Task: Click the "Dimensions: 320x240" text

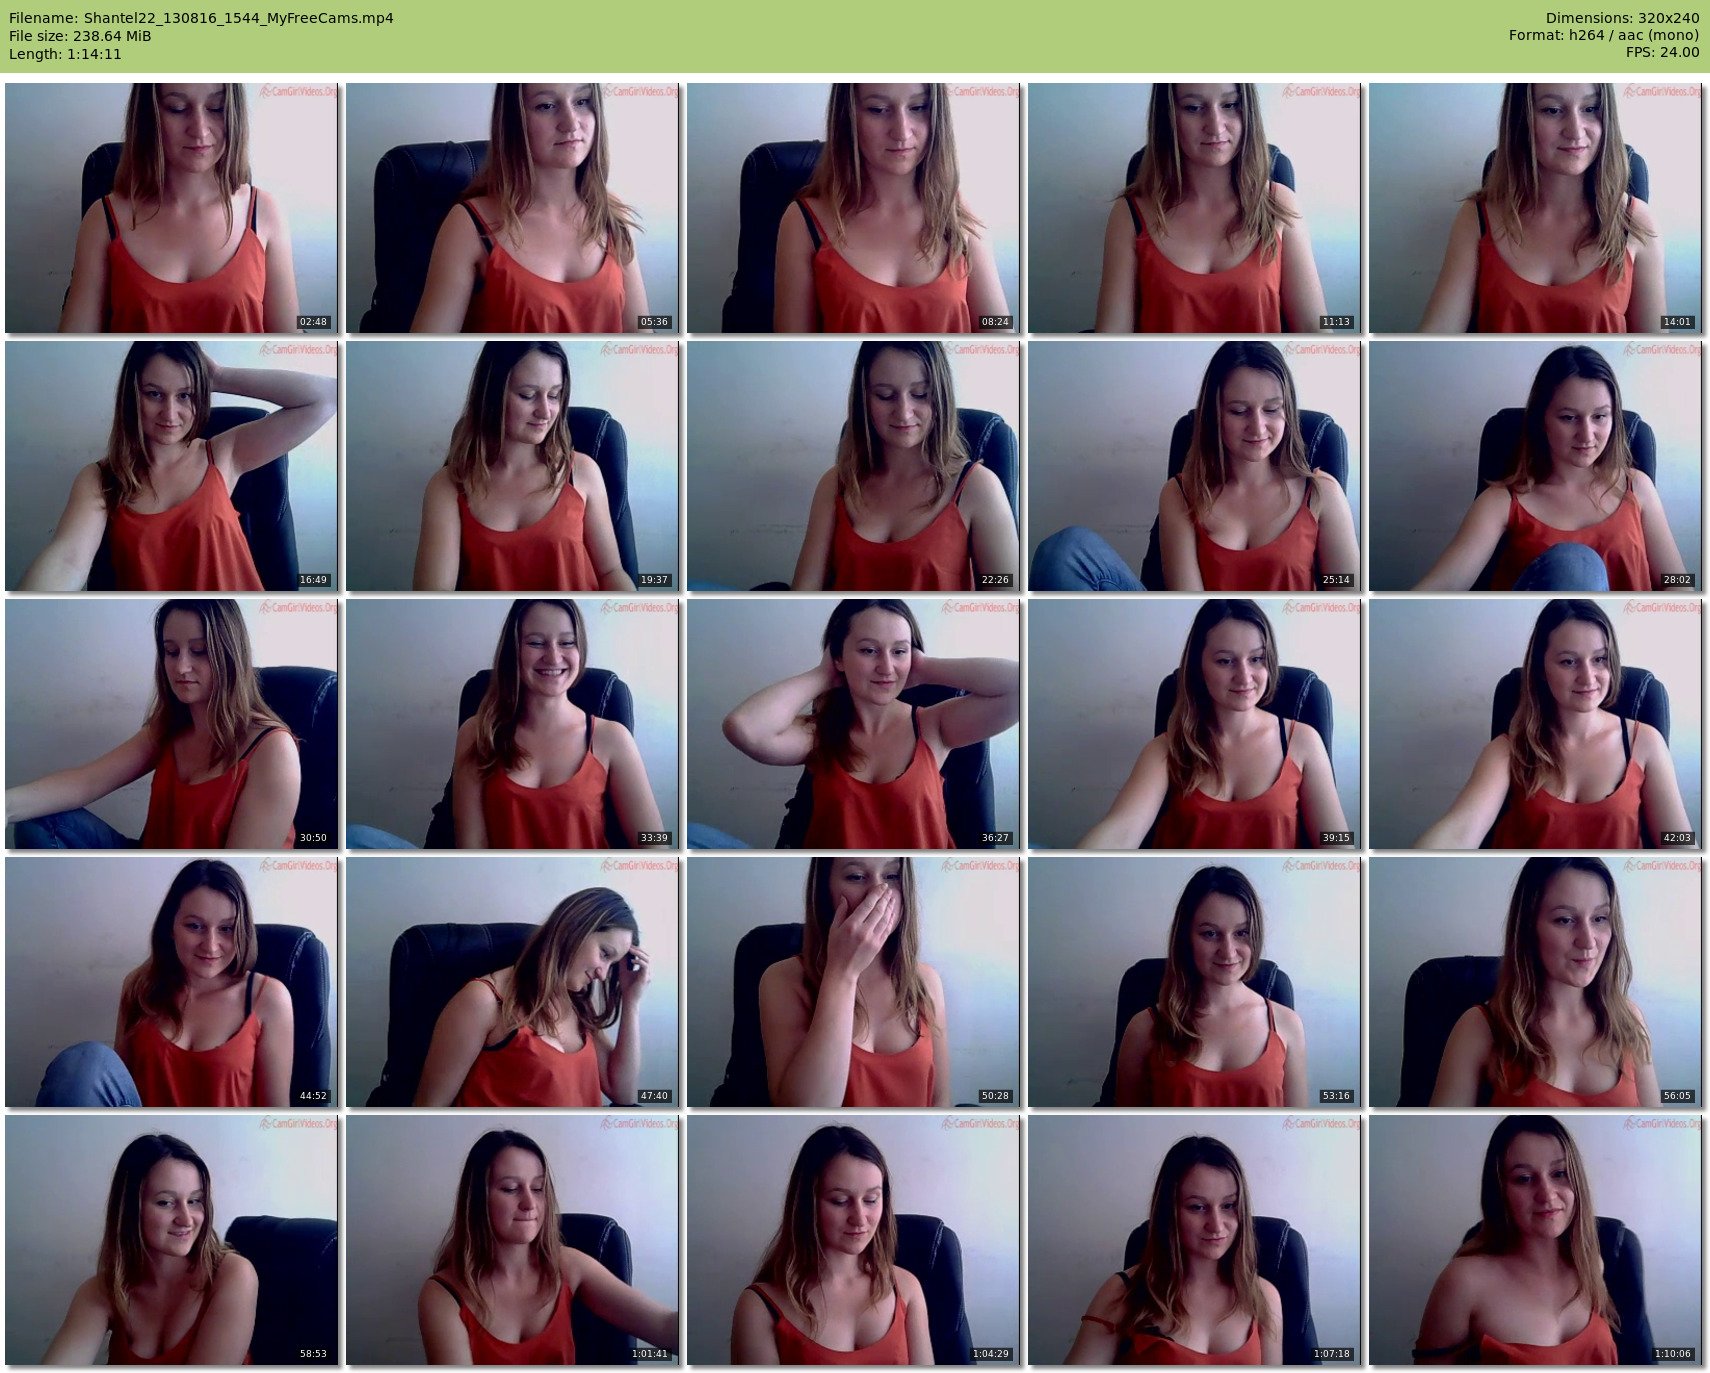Action: [x=1622, y=18]
